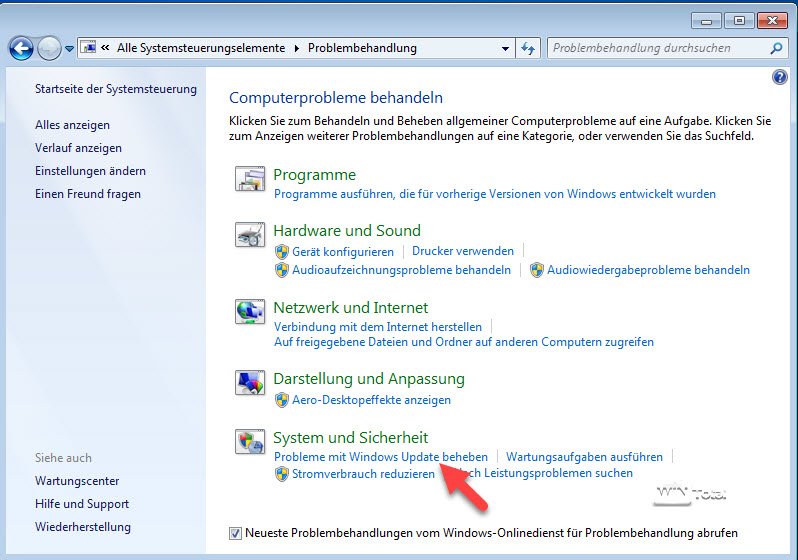798x560 pixels.
Task: Click the System und Sicherheit category icon
Action: click(250, 441)
